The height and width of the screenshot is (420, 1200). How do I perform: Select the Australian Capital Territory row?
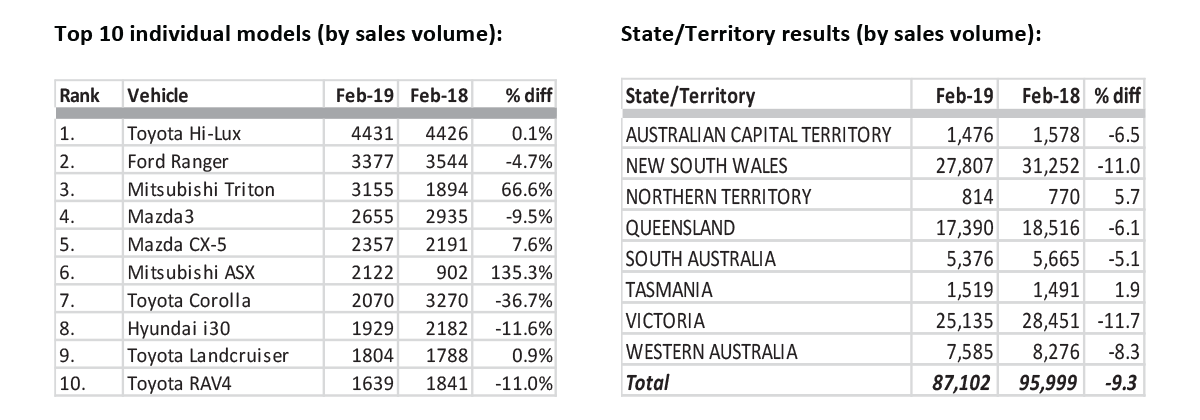[x=757, y=133]
